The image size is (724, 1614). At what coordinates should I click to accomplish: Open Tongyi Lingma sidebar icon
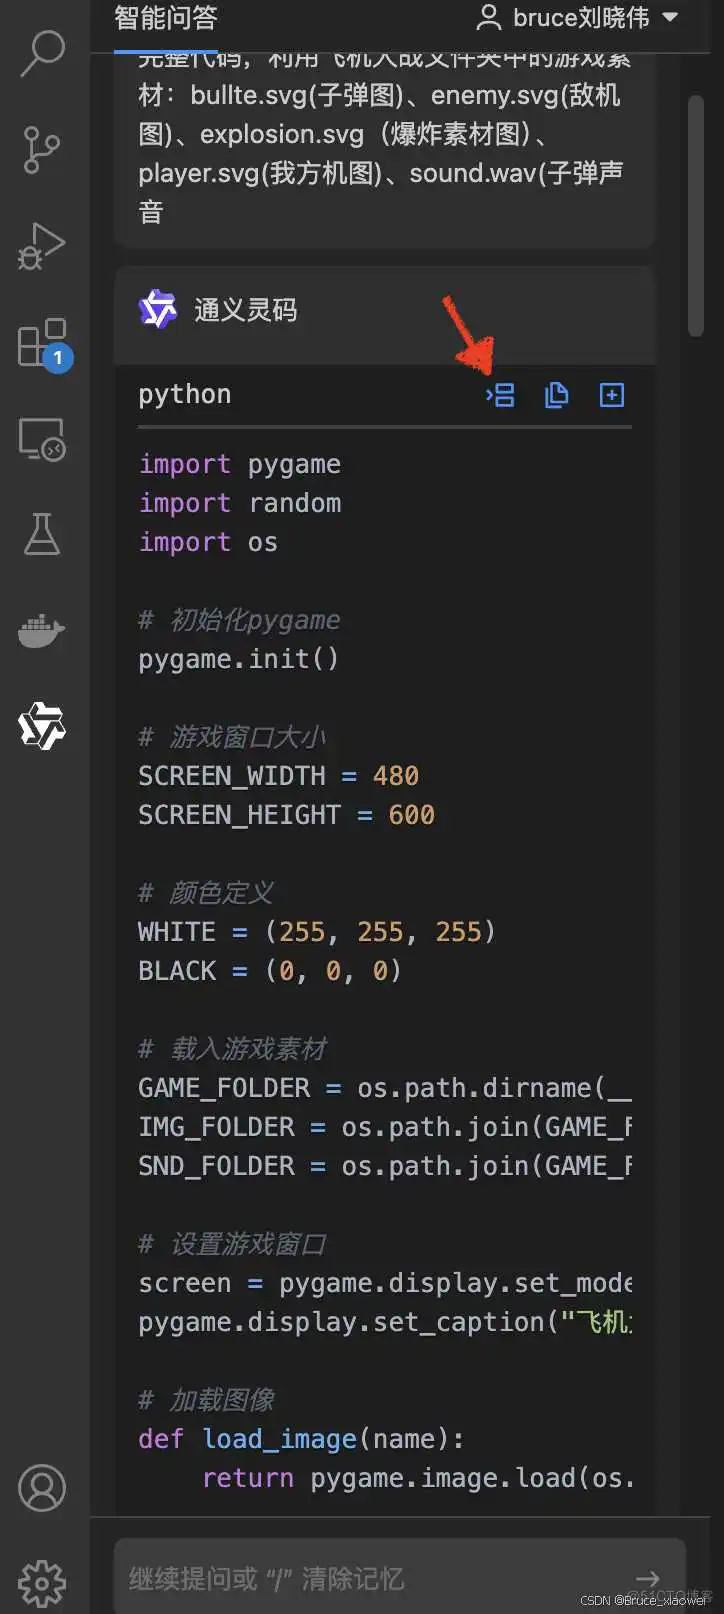(42, 727)
